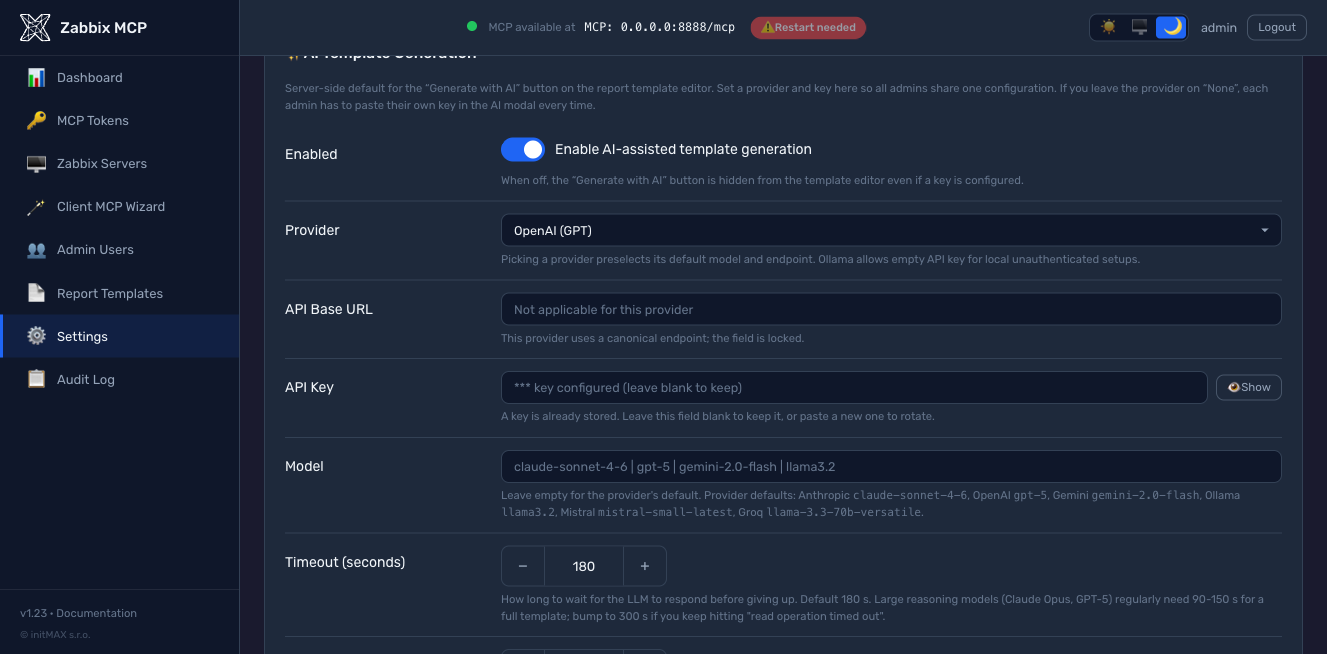Viewport: 1327px width, 654px height.
Task: Toggle Enable AI-assisted template generation switch
Action: [523, 149]
